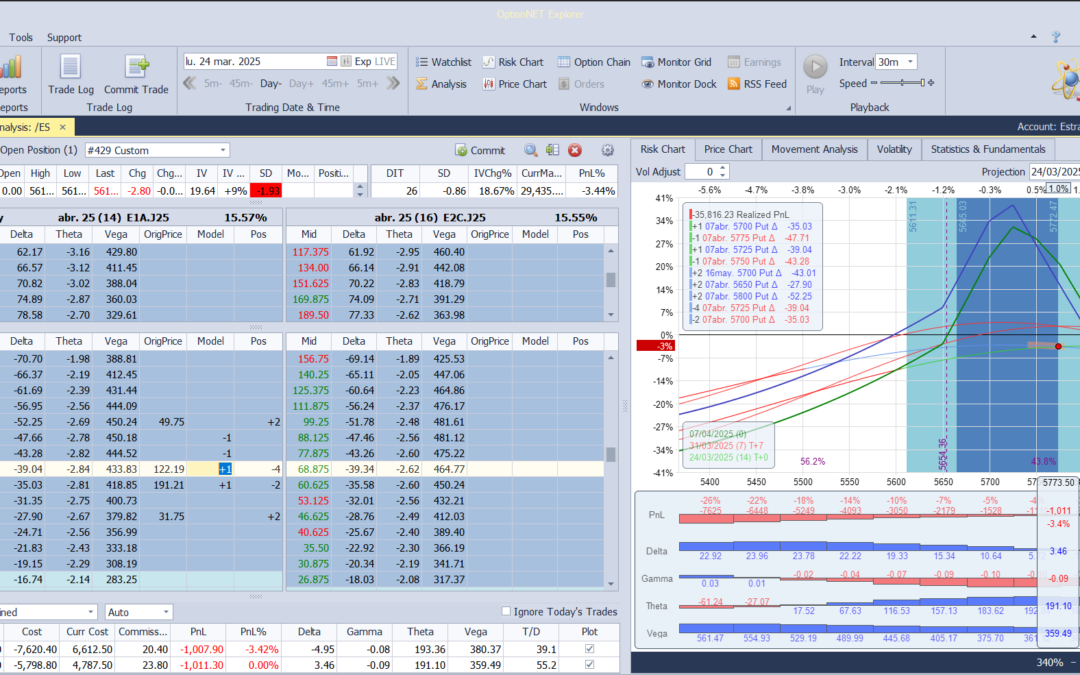Step forward 45 minutes with 45m+

[x=335, y=83]
